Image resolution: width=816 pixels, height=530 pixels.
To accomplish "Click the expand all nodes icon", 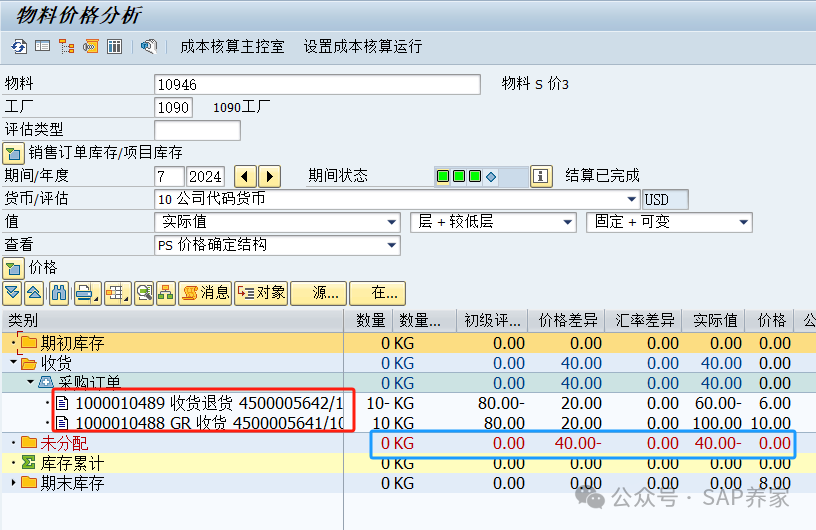I will (12, 293).
